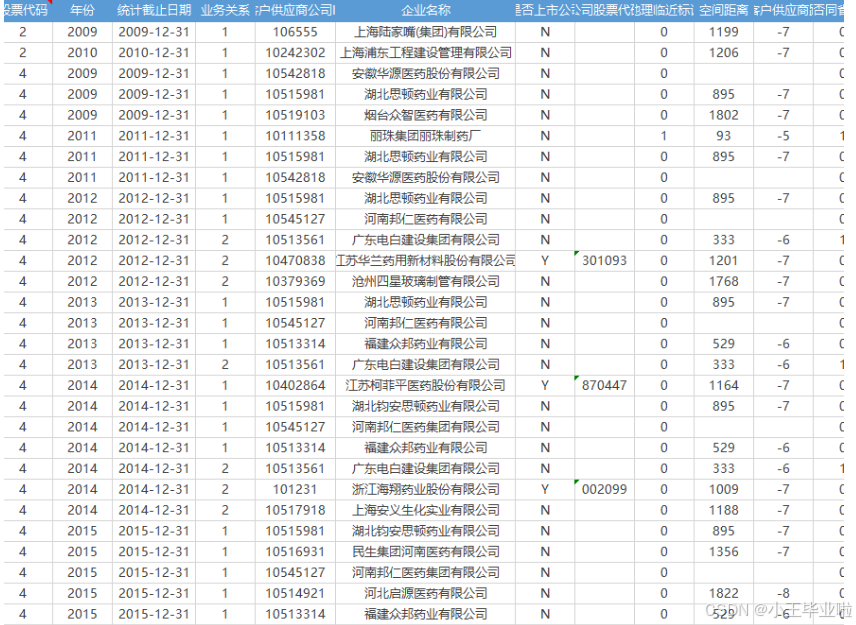This screenshot has height=625, width=856.
Task: Click the date cell 2010-12-31
Action: [x=154, y=53]
